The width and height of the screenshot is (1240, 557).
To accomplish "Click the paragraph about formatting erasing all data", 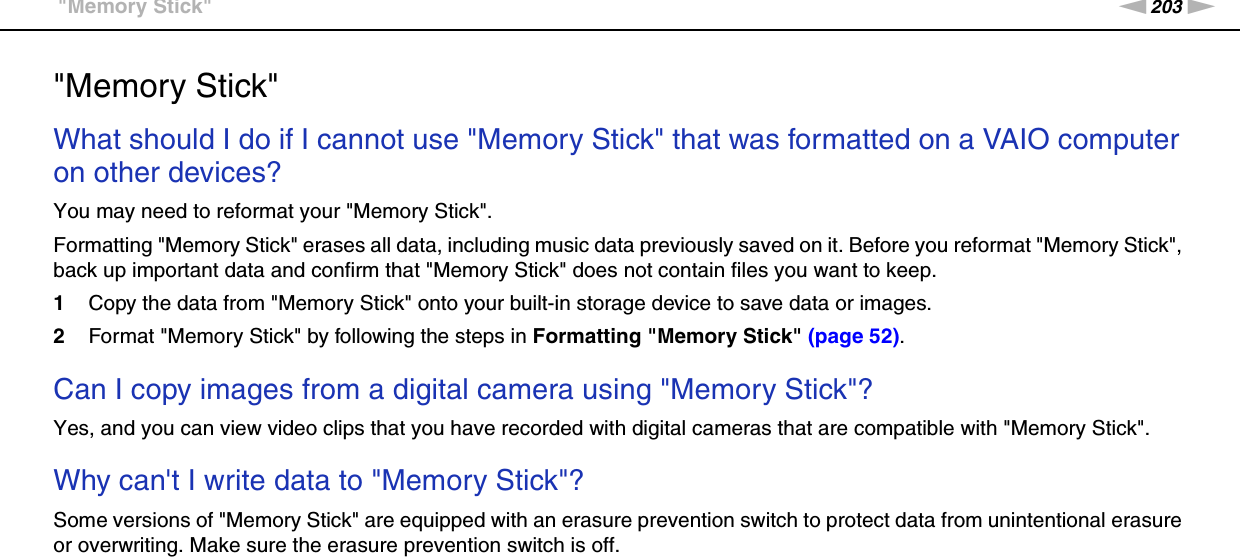I will (x=616, y=257).
